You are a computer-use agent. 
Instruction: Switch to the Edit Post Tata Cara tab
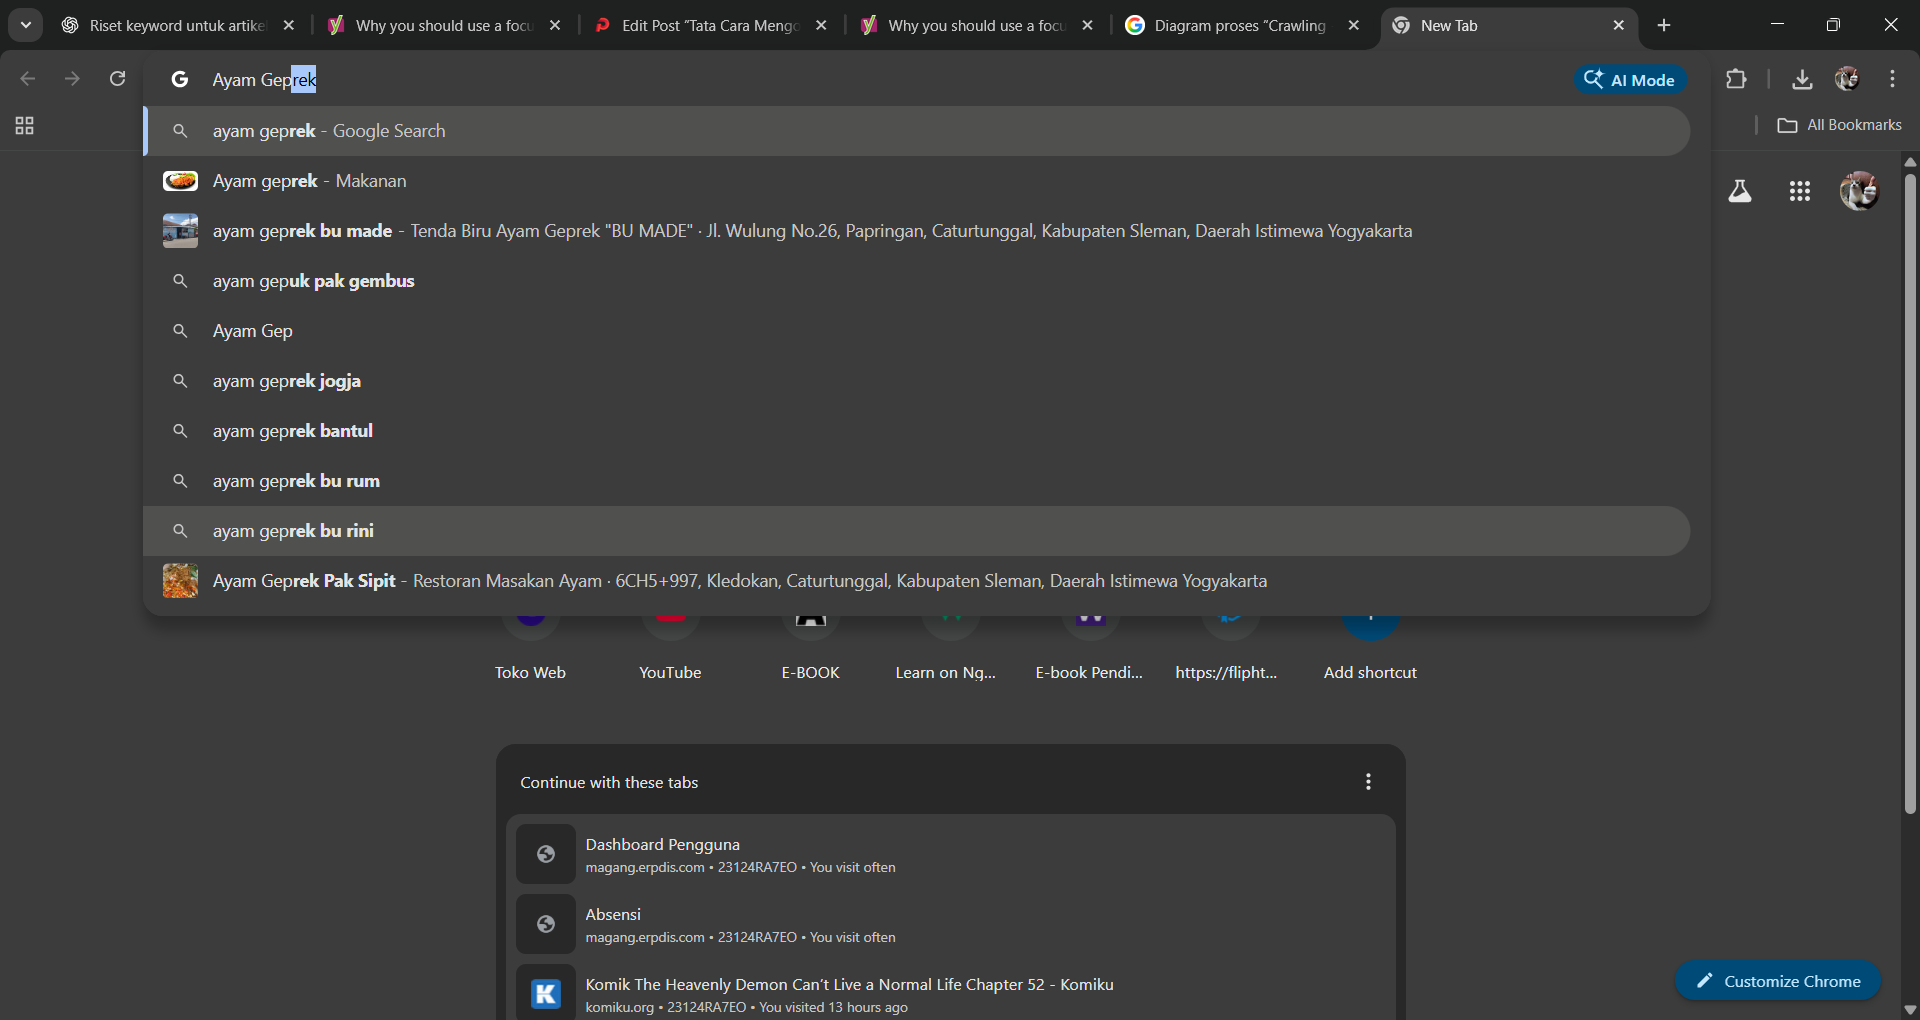[x=710, y=26]
